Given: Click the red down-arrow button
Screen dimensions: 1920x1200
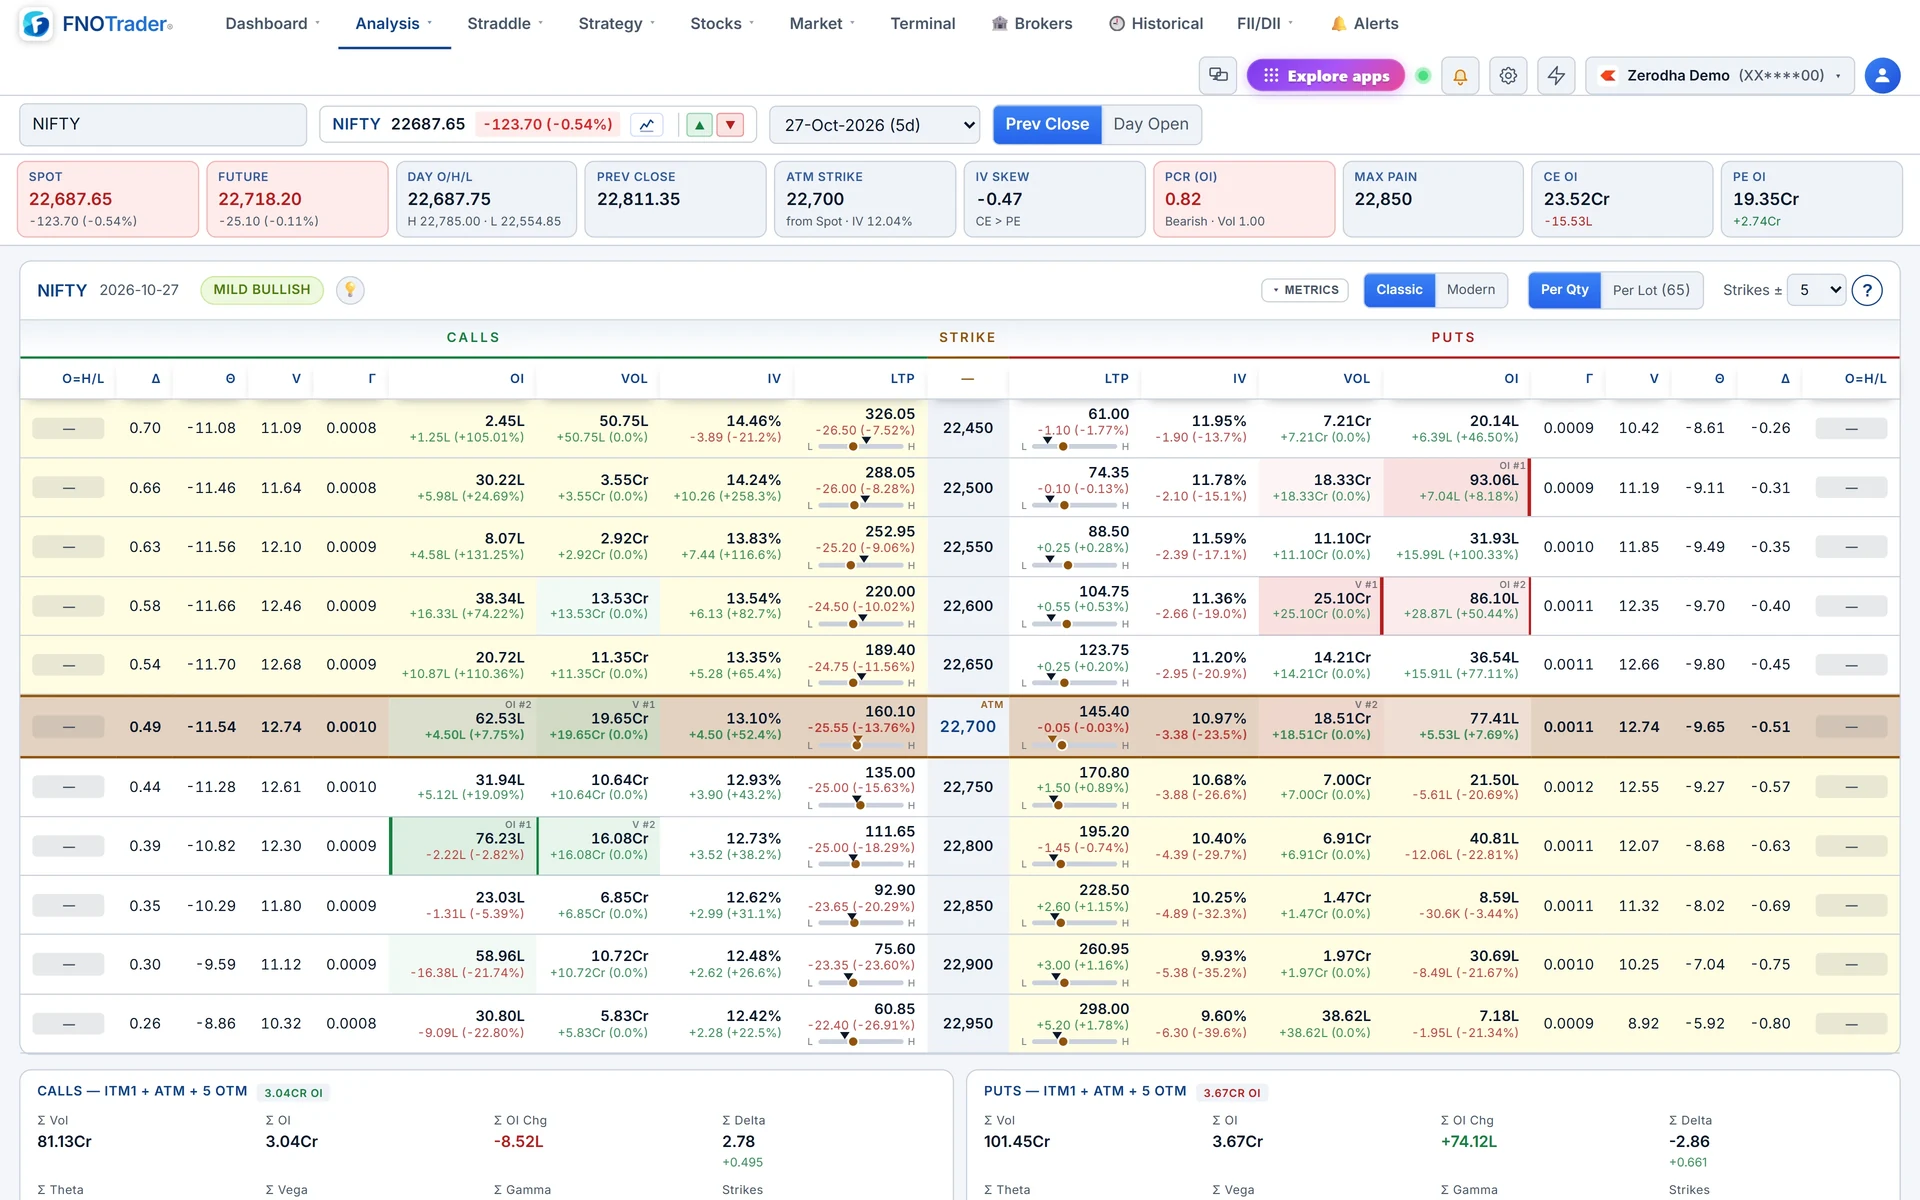Looking at the screenshot, I should tap(731, 125).
